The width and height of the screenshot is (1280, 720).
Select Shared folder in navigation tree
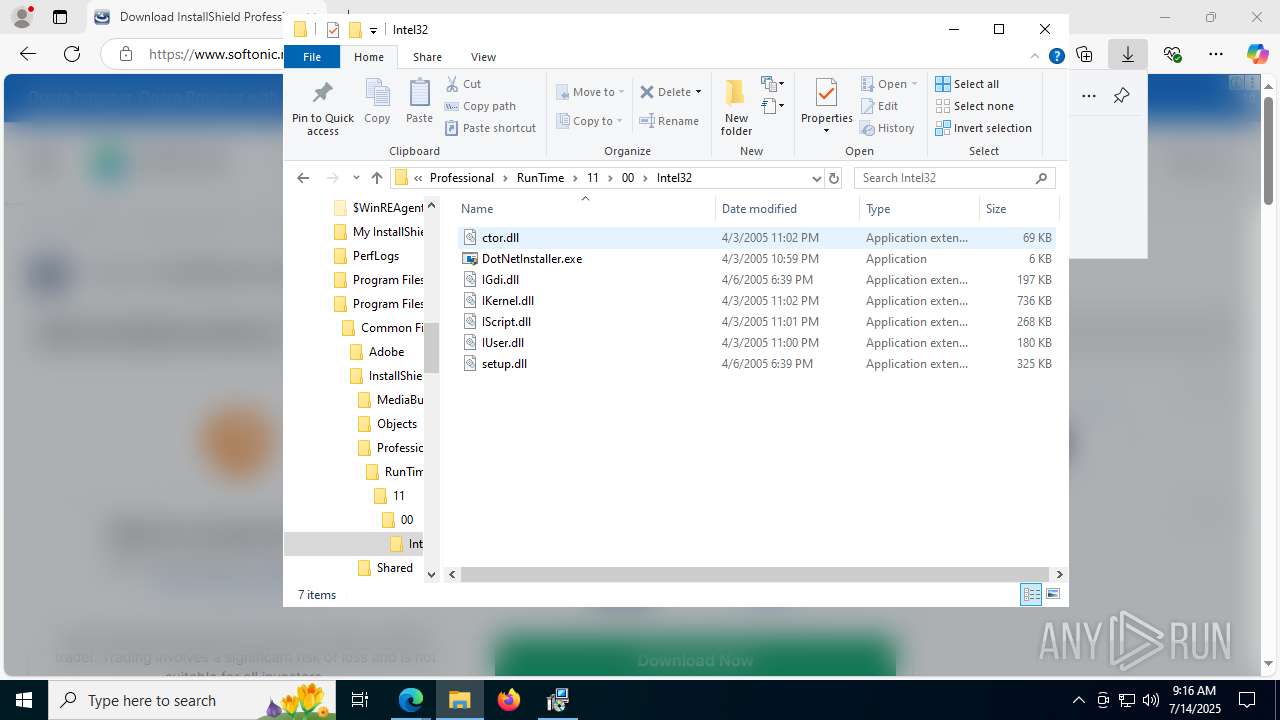pyautogui.click(x=394, y=568)
